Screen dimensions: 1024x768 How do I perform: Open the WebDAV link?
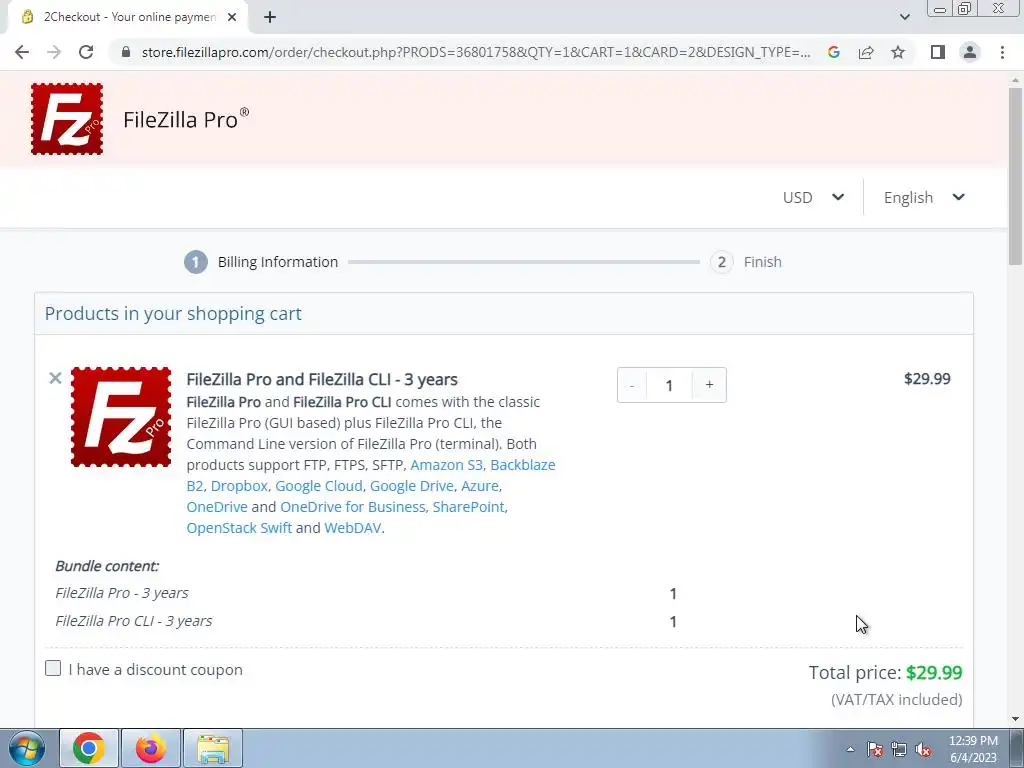[x=353, y=528]
